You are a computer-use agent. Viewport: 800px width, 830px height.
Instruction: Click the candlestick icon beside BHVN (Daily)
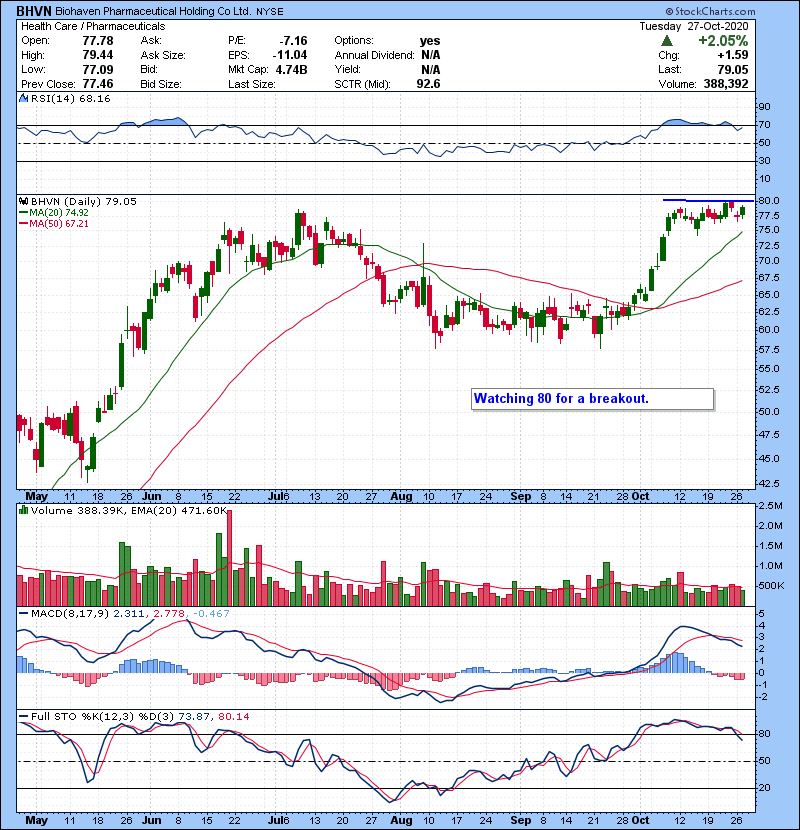23,201
